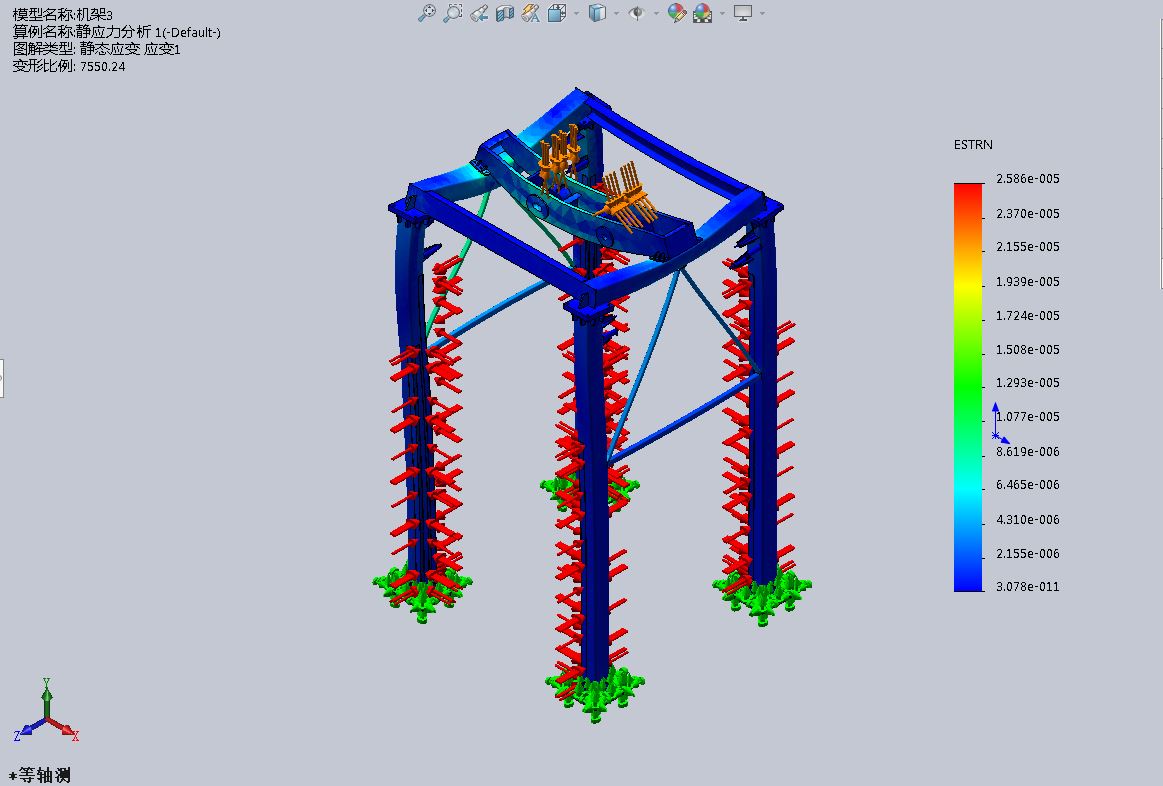The width and height of the screenshot is (1163, 786).
Task: Click the Hide/Show Items eye icon
Action: pos(636,13)
